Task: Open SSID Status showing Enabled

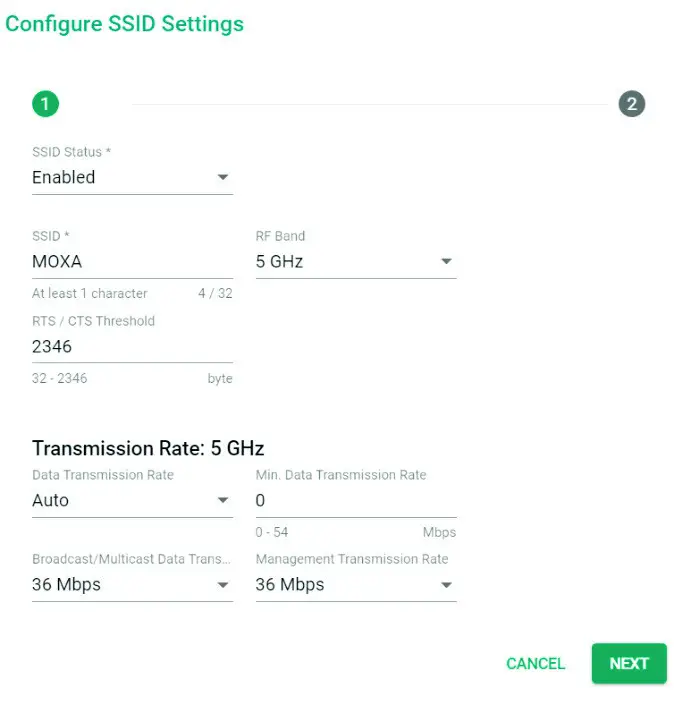Action: click(x=120, y=178)
